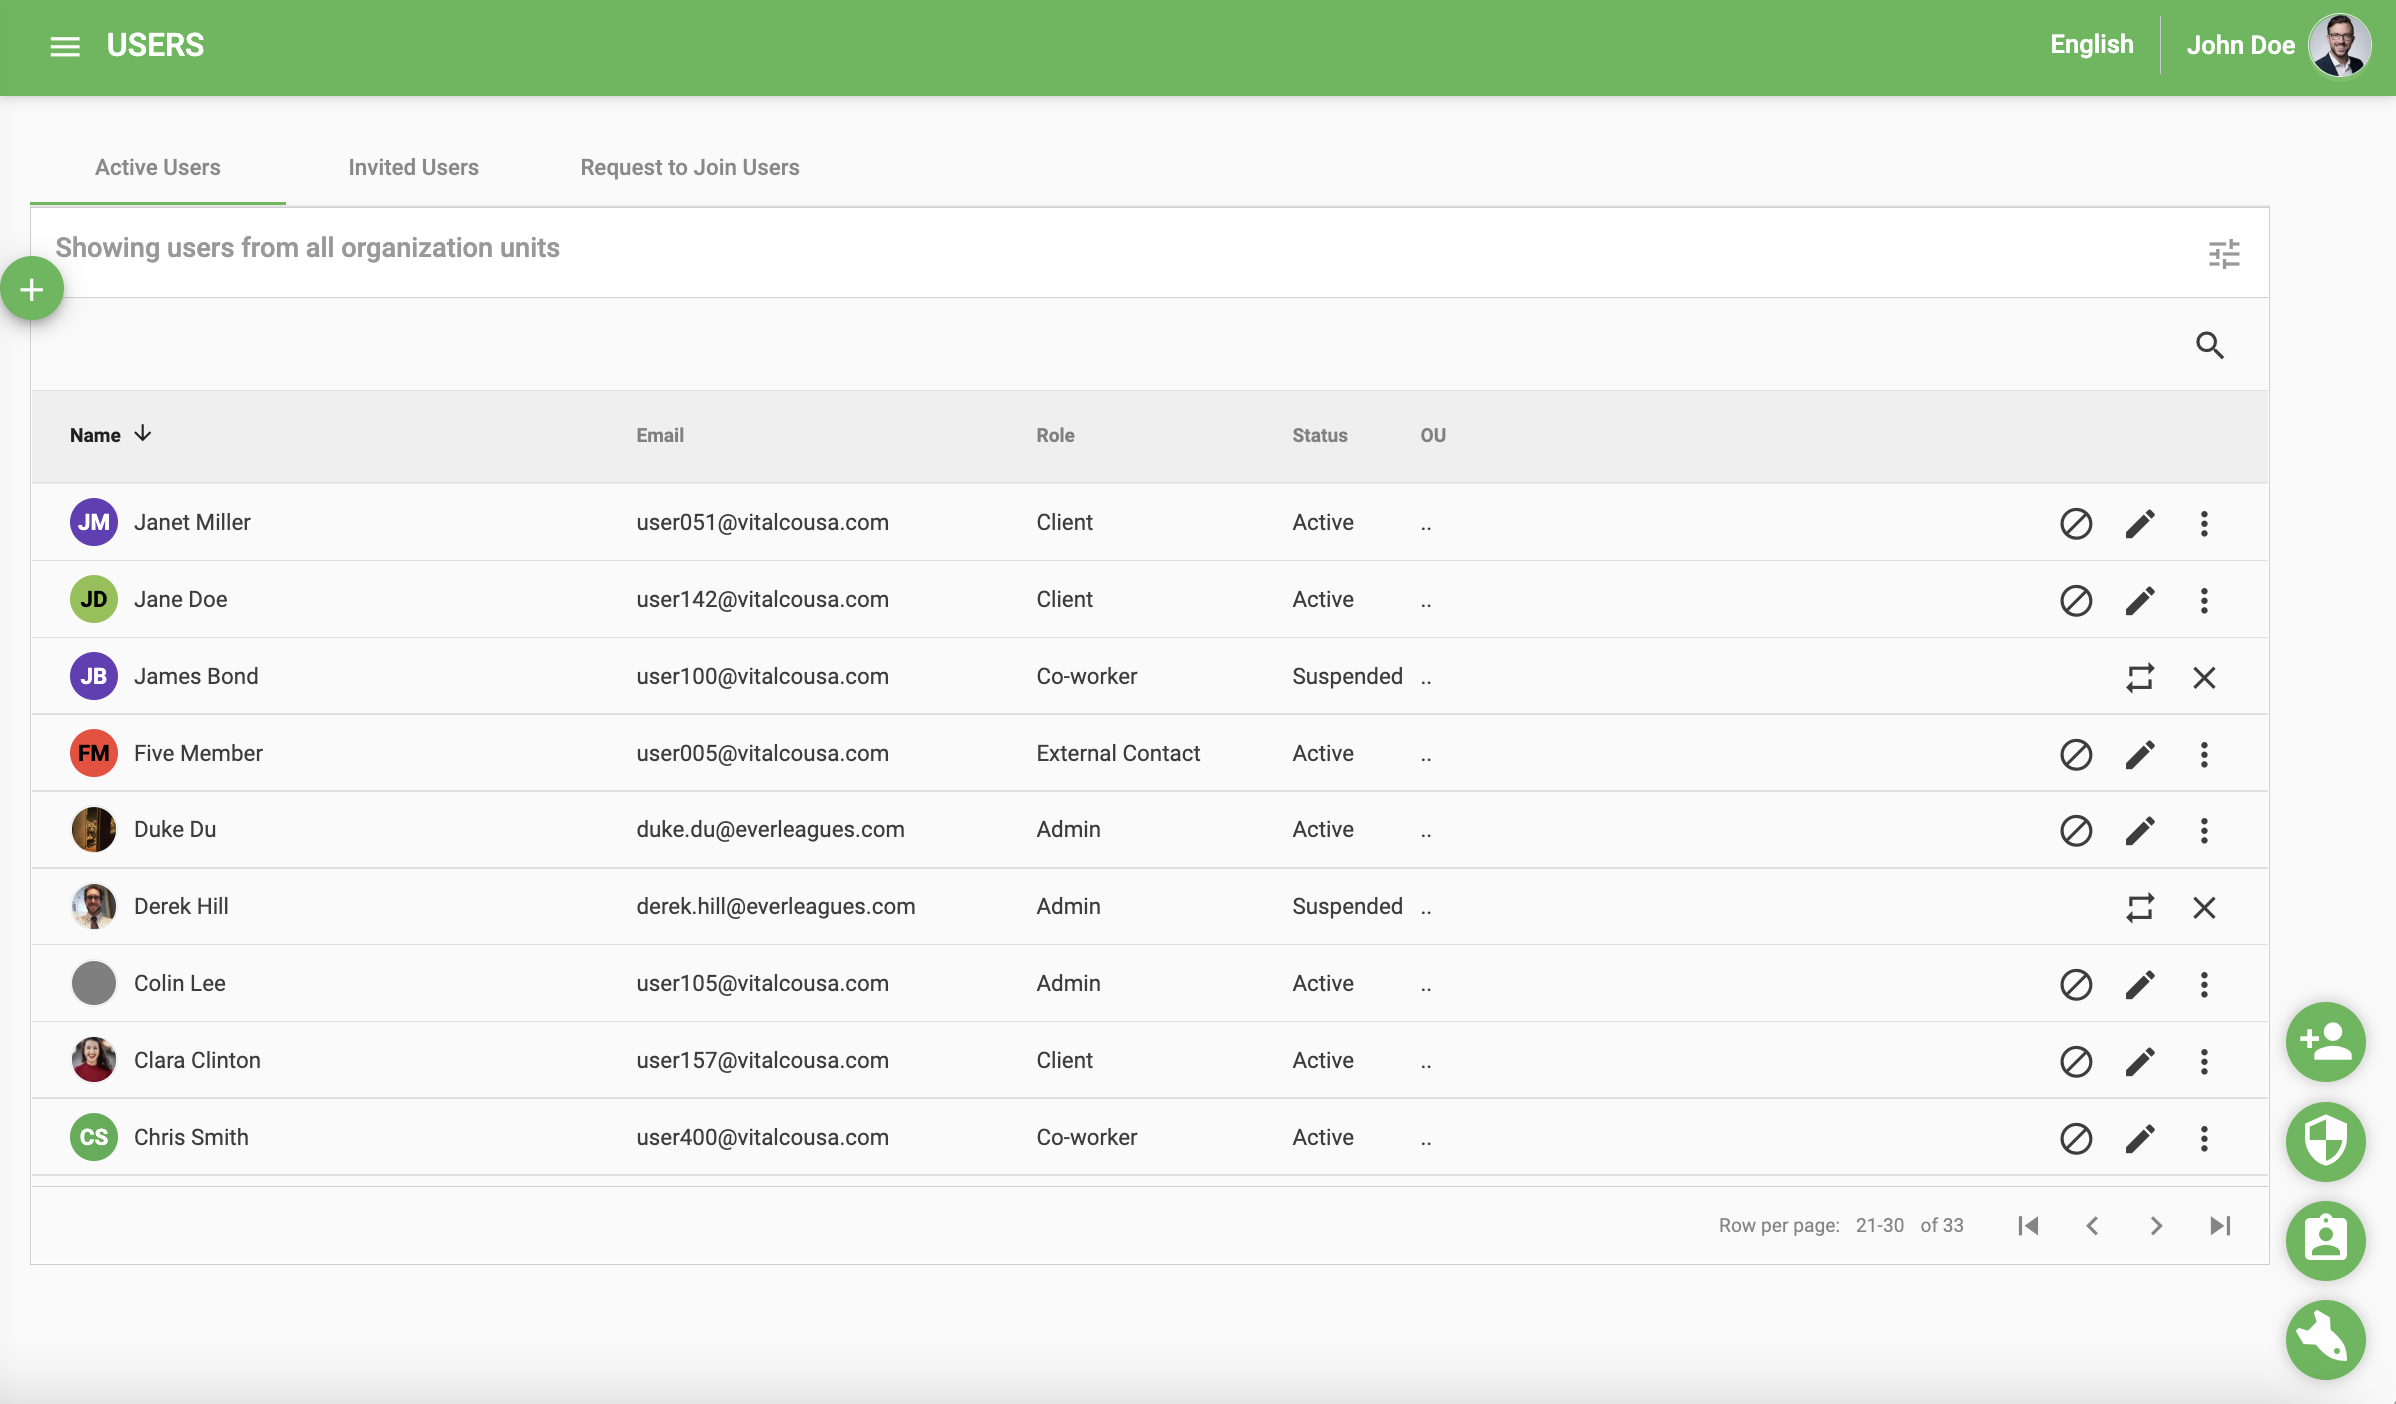Click the floating add-user icon
The height and width of the screenshot is (1404, 2396).
click(2325, 1042)
